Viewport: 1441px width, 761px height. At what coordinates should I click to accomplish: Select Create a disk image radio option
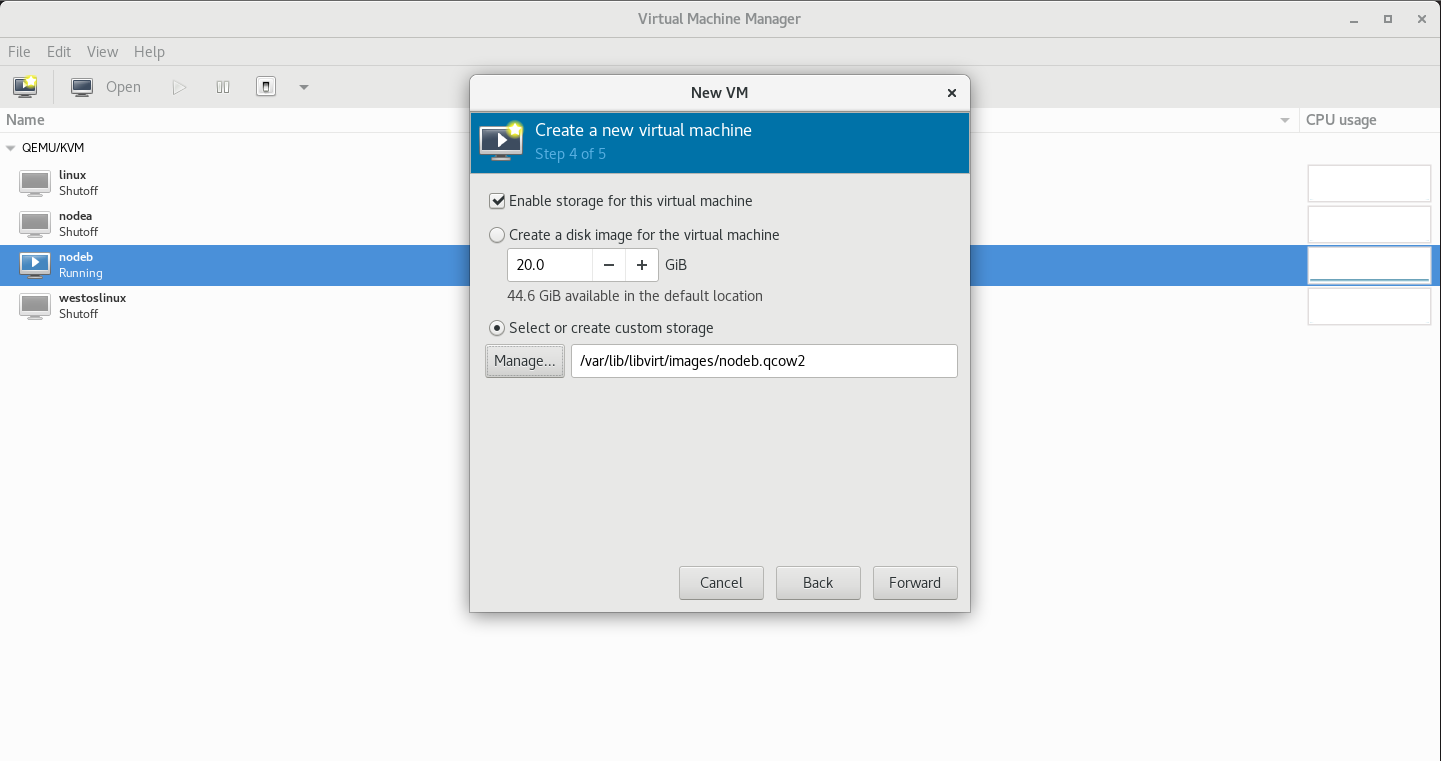(x=497, y=235)
